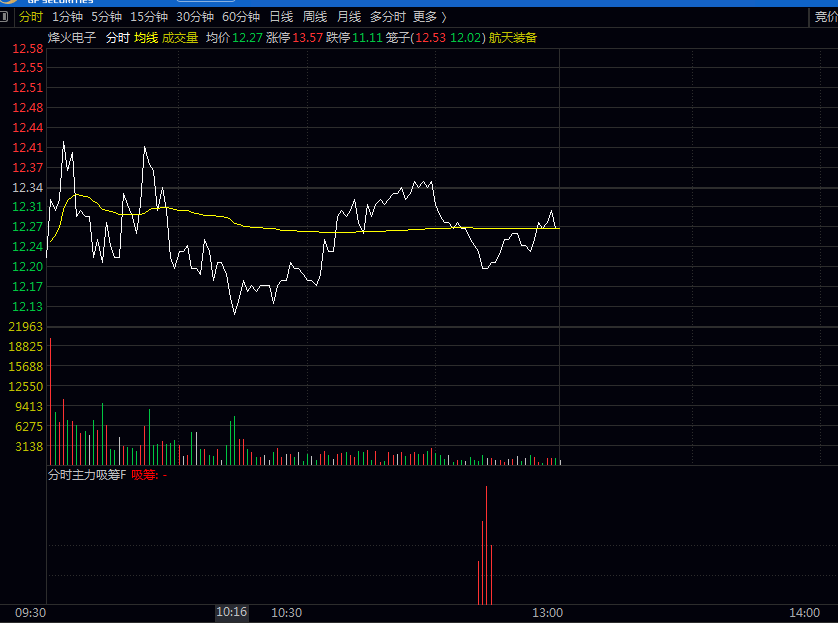Select the 15分钟 period tab
This screenshot has height=623, width=838.
(x=149, y=17)
